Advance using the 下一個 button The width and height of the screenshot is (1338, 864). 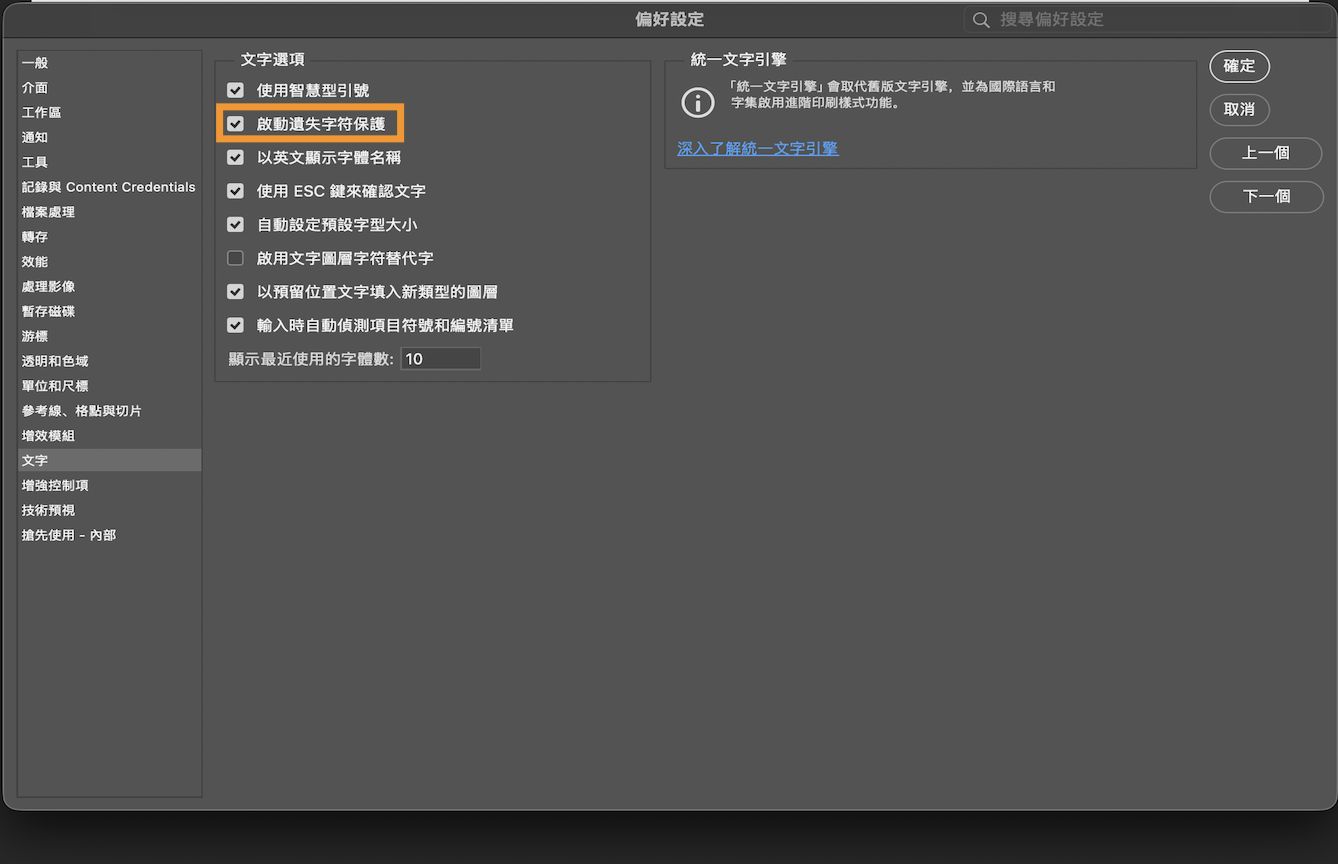[x=1266, y=196]
